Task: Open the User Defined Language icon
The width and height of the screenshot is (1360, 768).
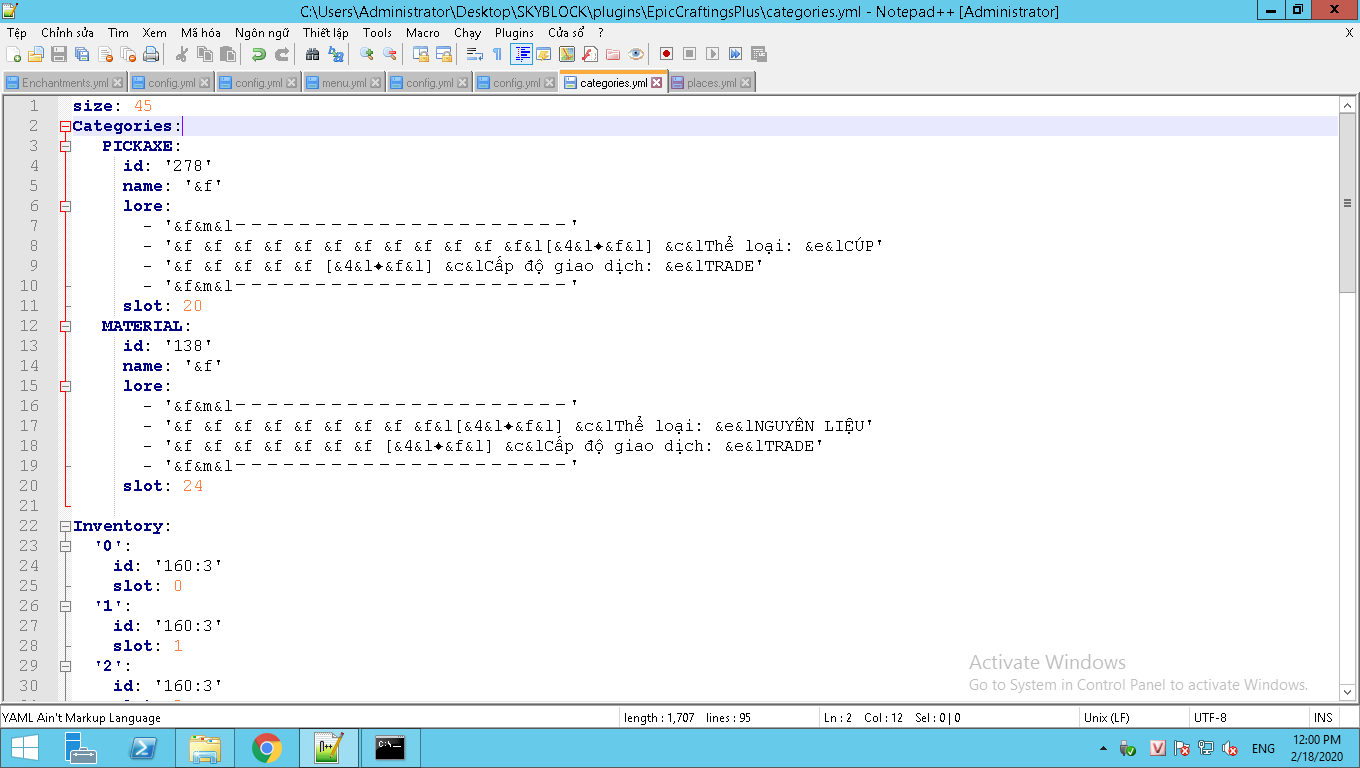Action: pyautogui.click(x=544, y=54)
